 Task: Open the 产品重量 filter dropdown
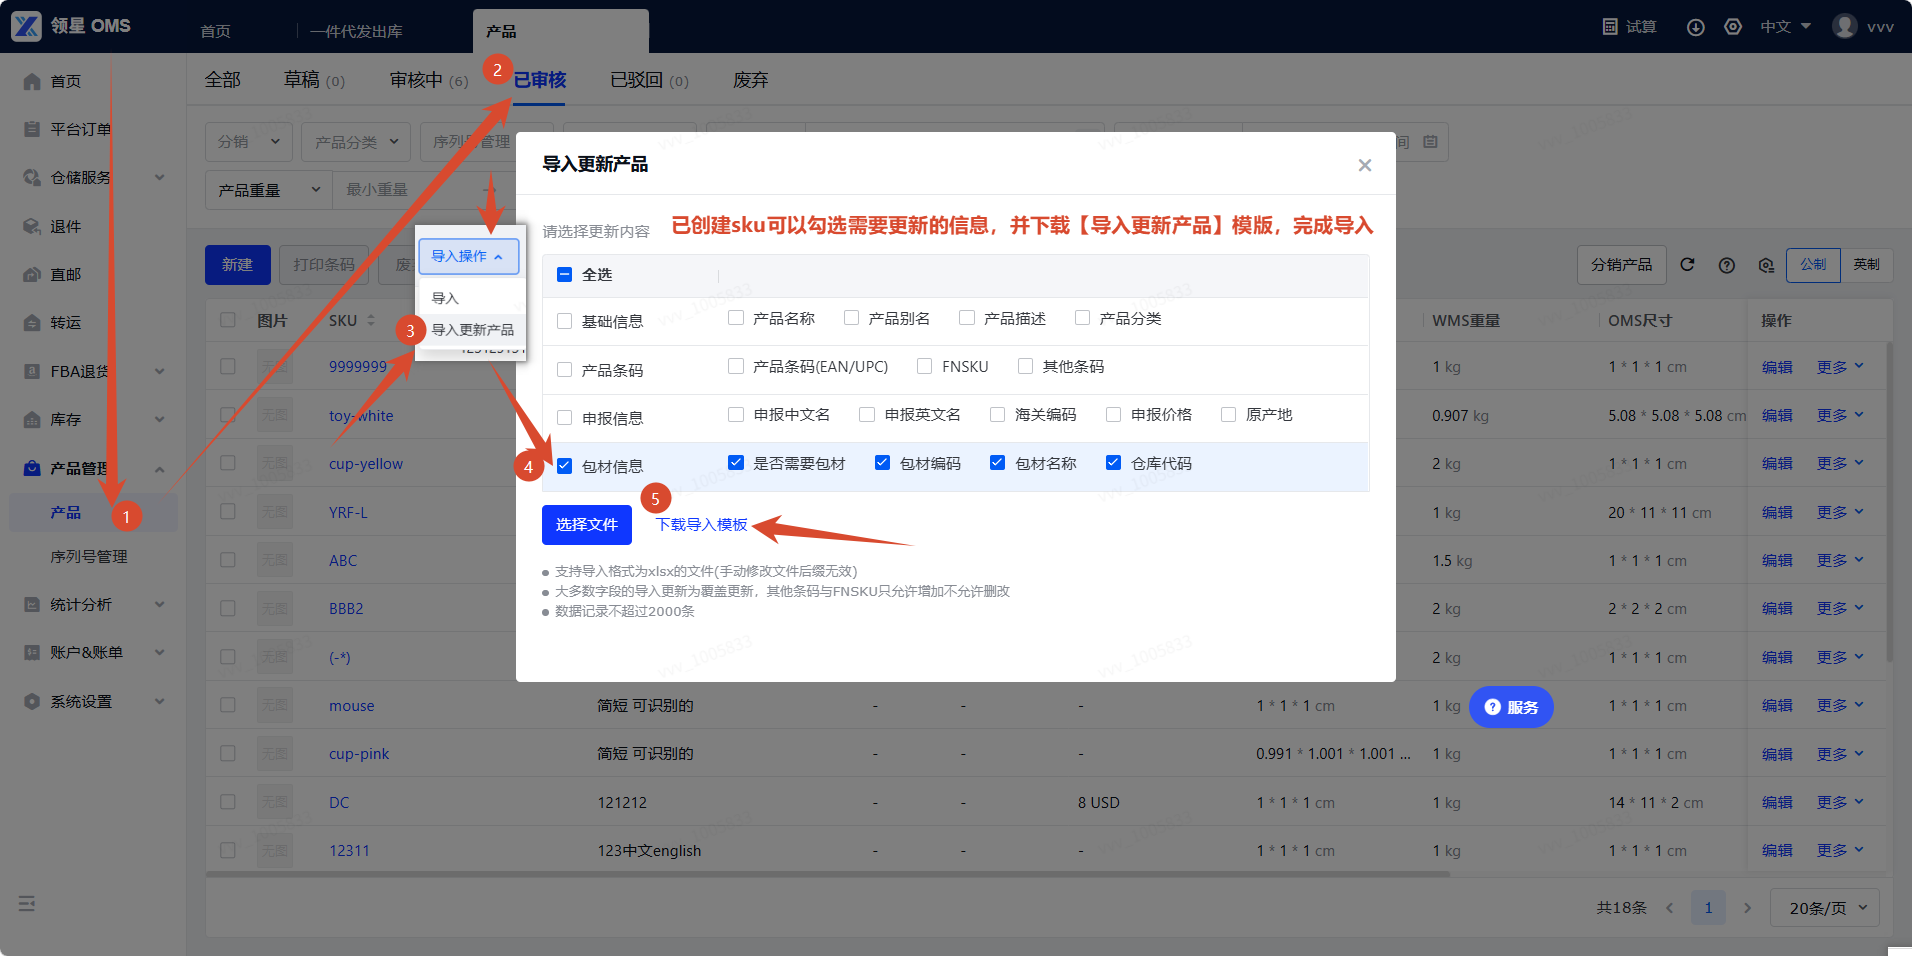pos(268,190)
